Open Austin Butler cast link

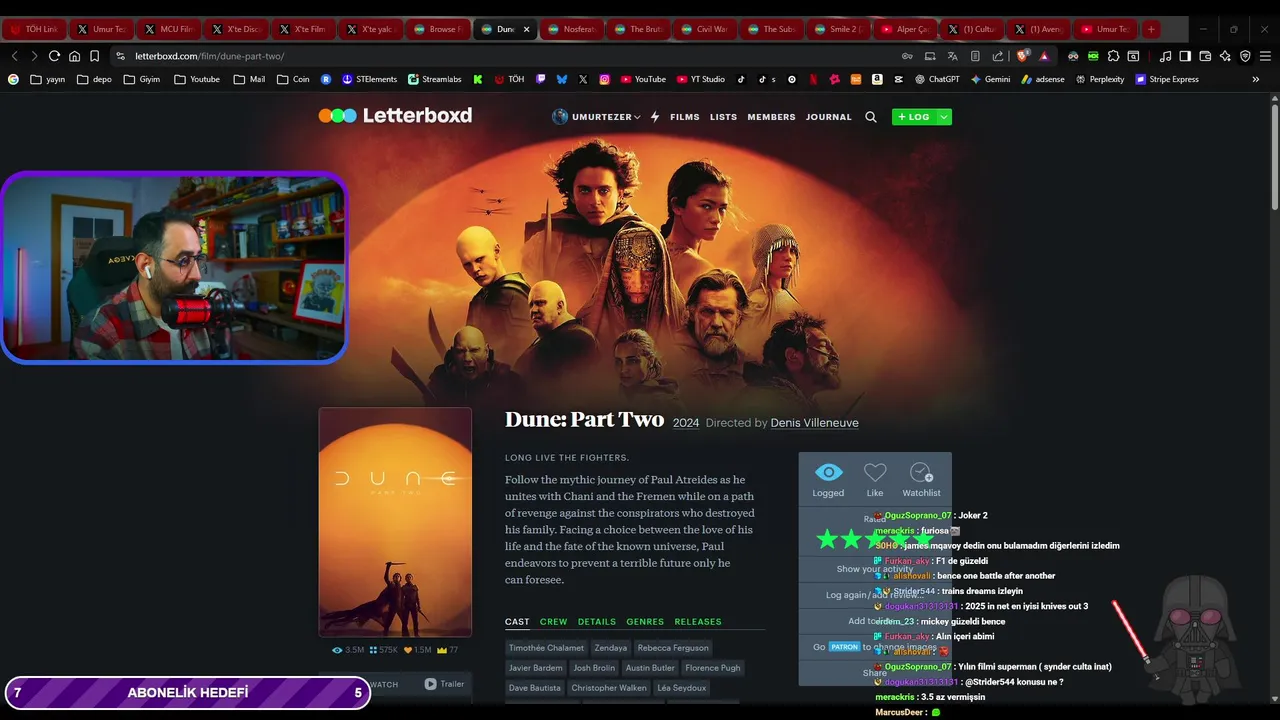pos(650,668)
